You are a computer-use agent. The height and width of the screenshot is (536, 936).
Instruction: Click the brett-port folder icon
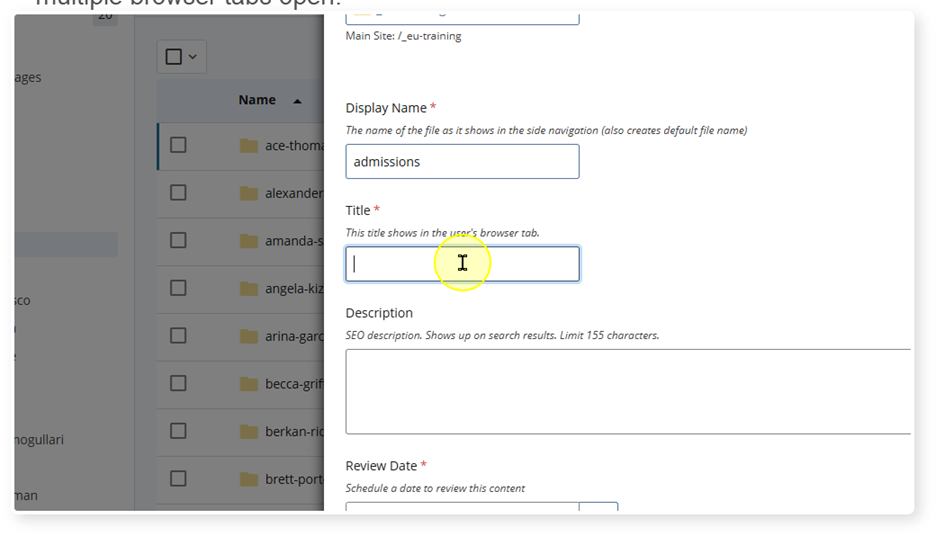249,479
